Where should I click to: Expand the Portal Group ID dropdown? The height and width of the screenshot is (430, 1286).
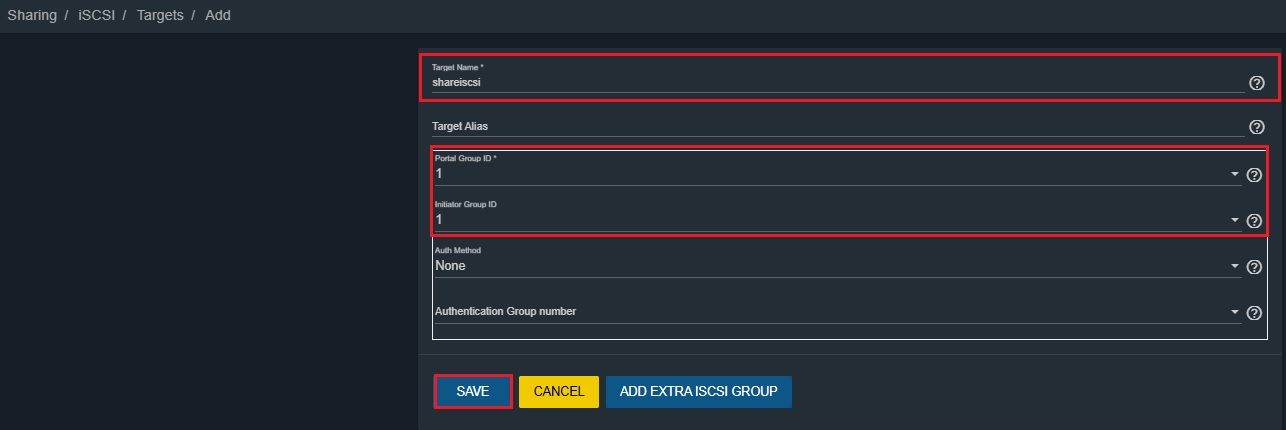(x=1235, y=175)
